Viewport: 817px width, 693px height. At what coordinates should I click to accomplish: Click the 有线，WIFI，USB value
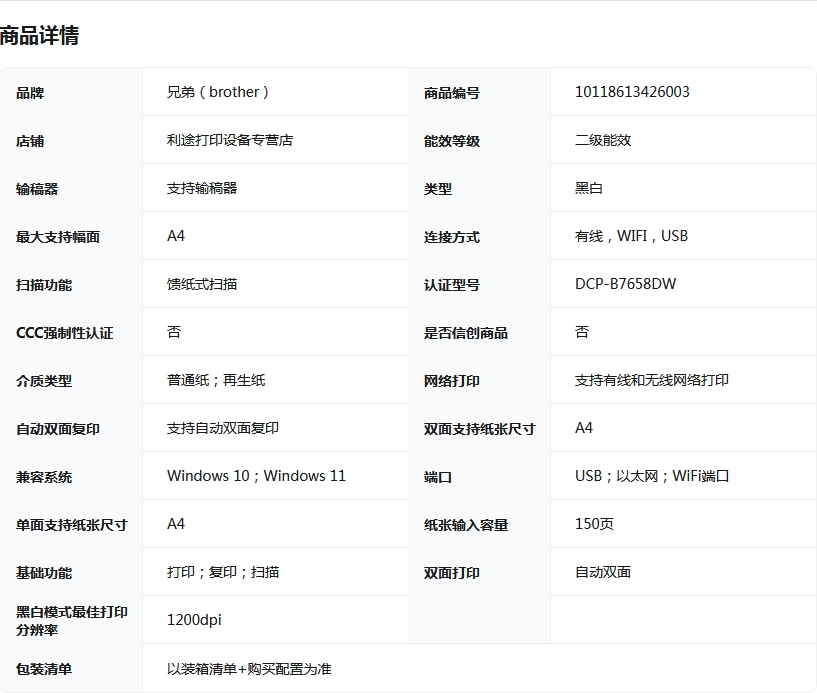click(x=632, y=236)
